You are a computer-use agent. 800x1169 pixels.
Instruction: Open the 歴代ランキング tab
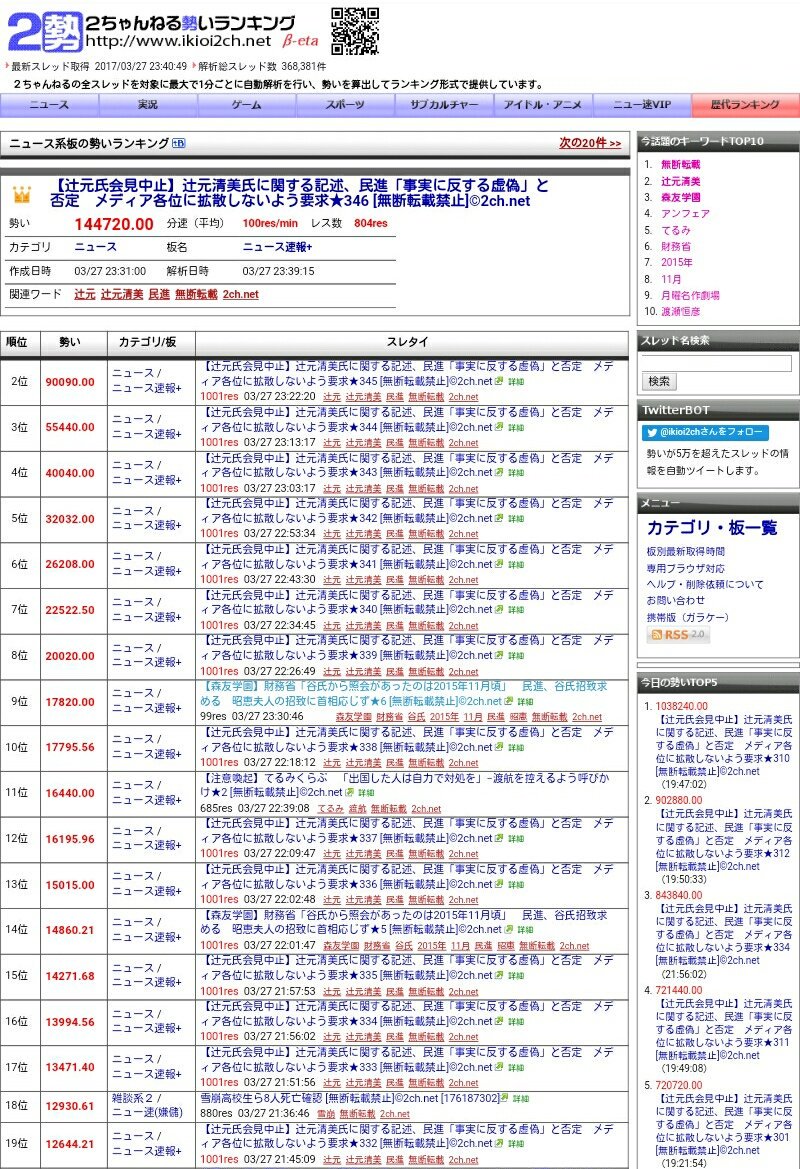pyautogui.click(x=745, y=105)
